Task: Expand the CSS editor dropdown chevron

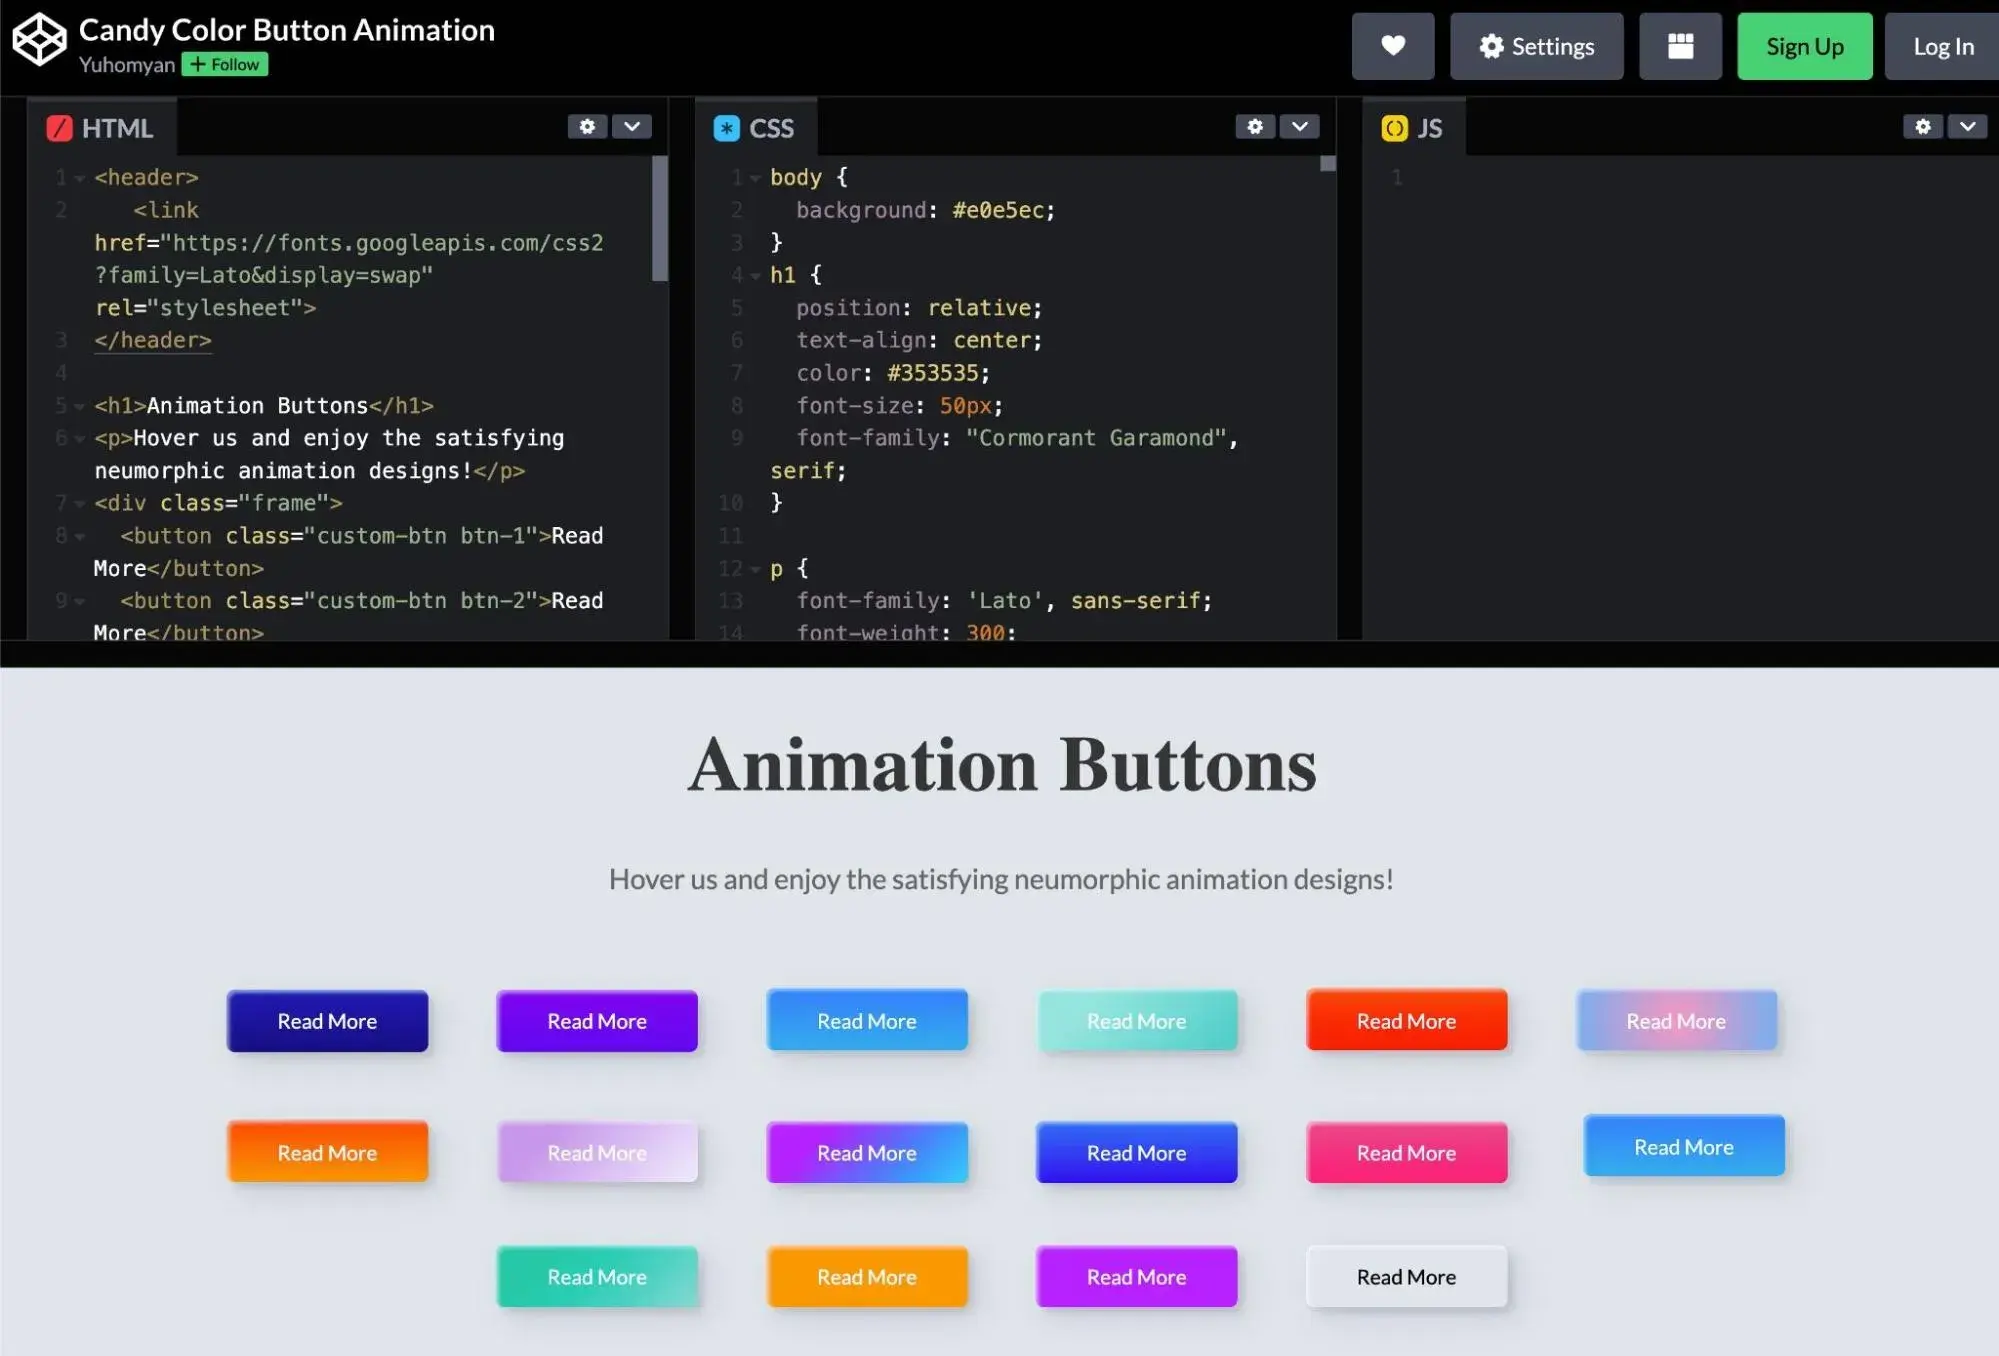Action: tap(1299, 126)
